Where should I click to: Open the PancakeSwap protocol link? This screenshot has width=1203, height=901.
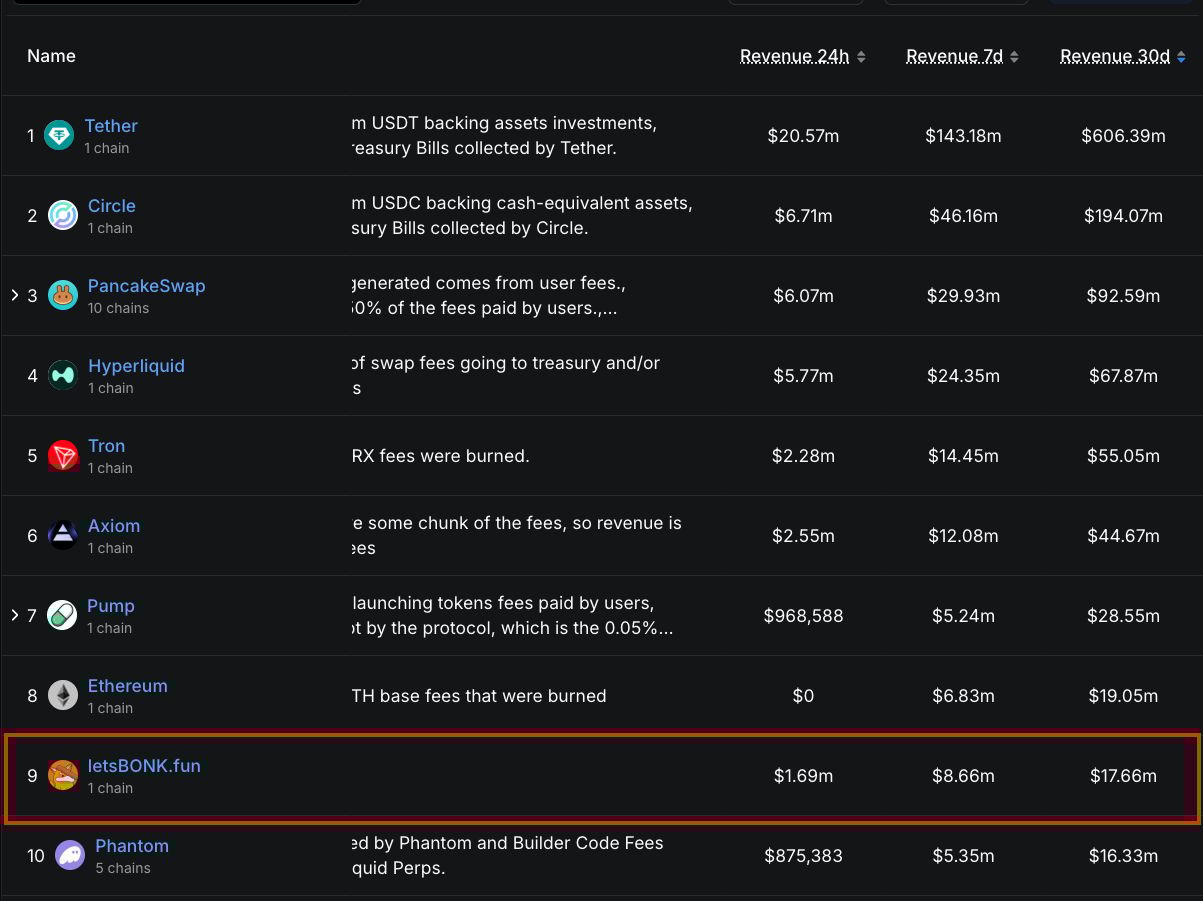click(147, 286)
